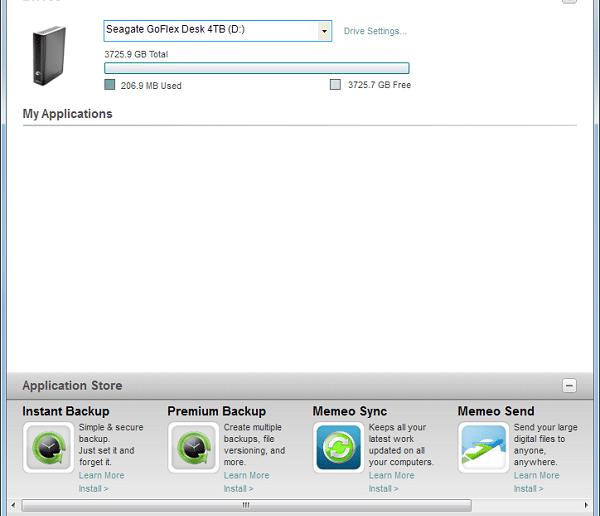The image size is (600, 516).
Task: Click the scroll right arrow
Action: tap(586, 505)
